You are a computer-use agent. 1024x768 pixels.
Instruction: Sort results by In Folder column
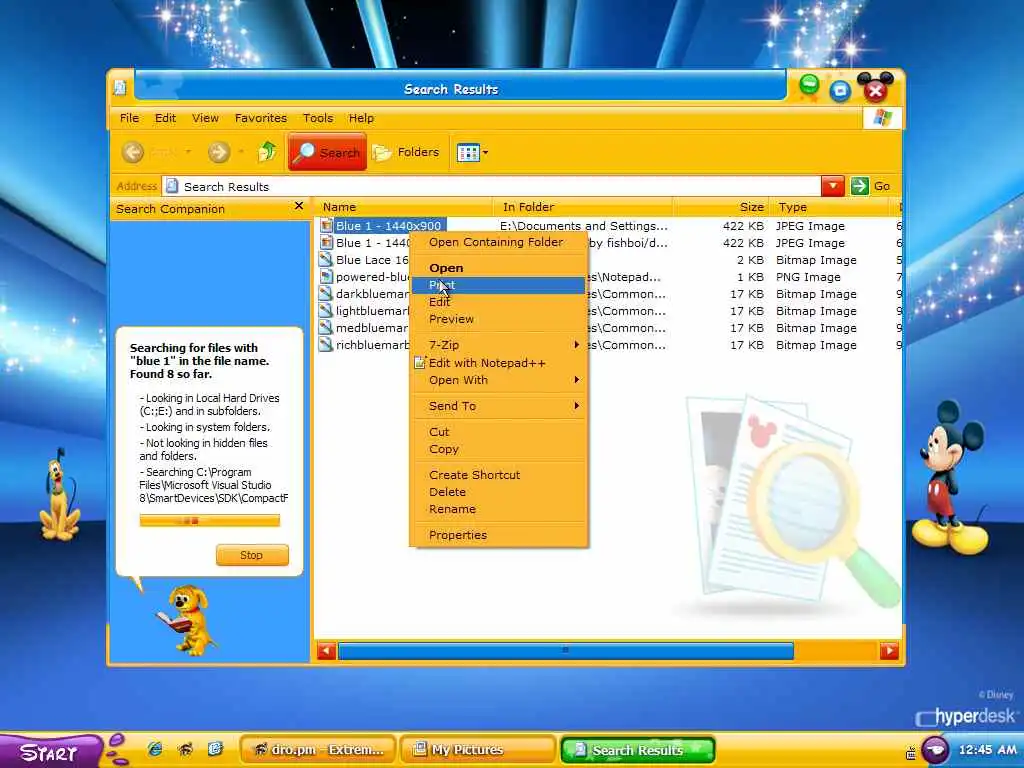(x=583, y=207)
